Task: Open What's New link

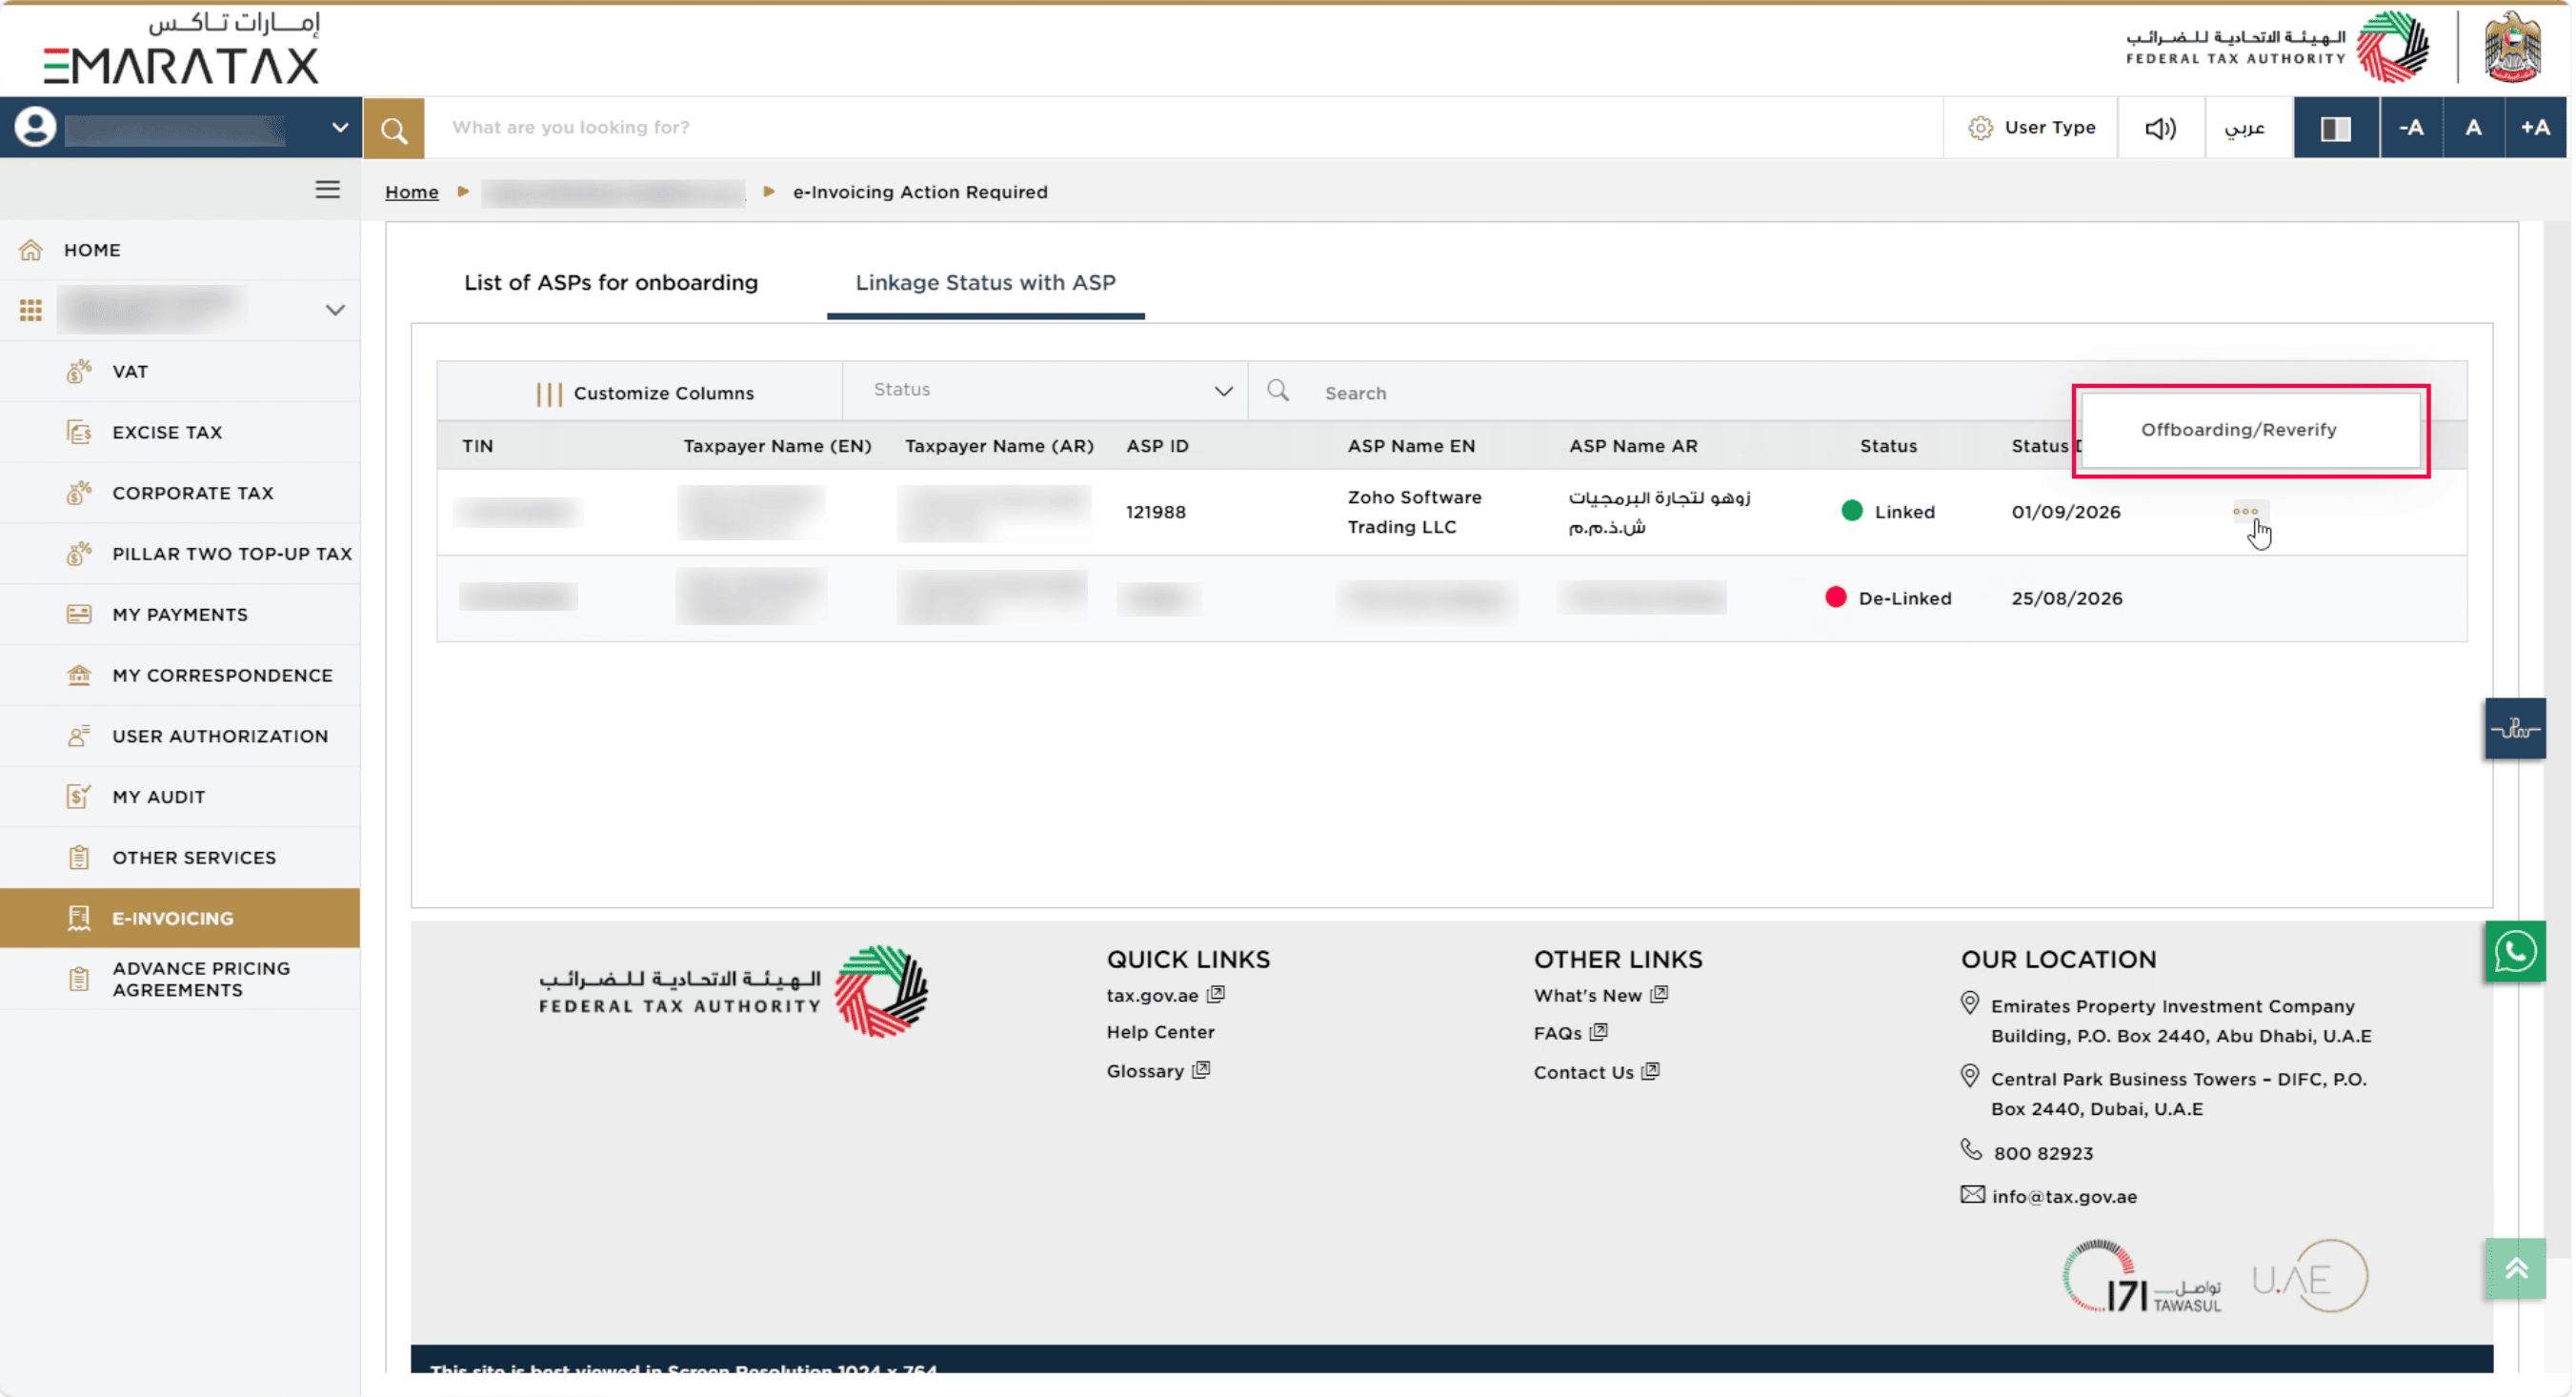Action: point(1600,996)
